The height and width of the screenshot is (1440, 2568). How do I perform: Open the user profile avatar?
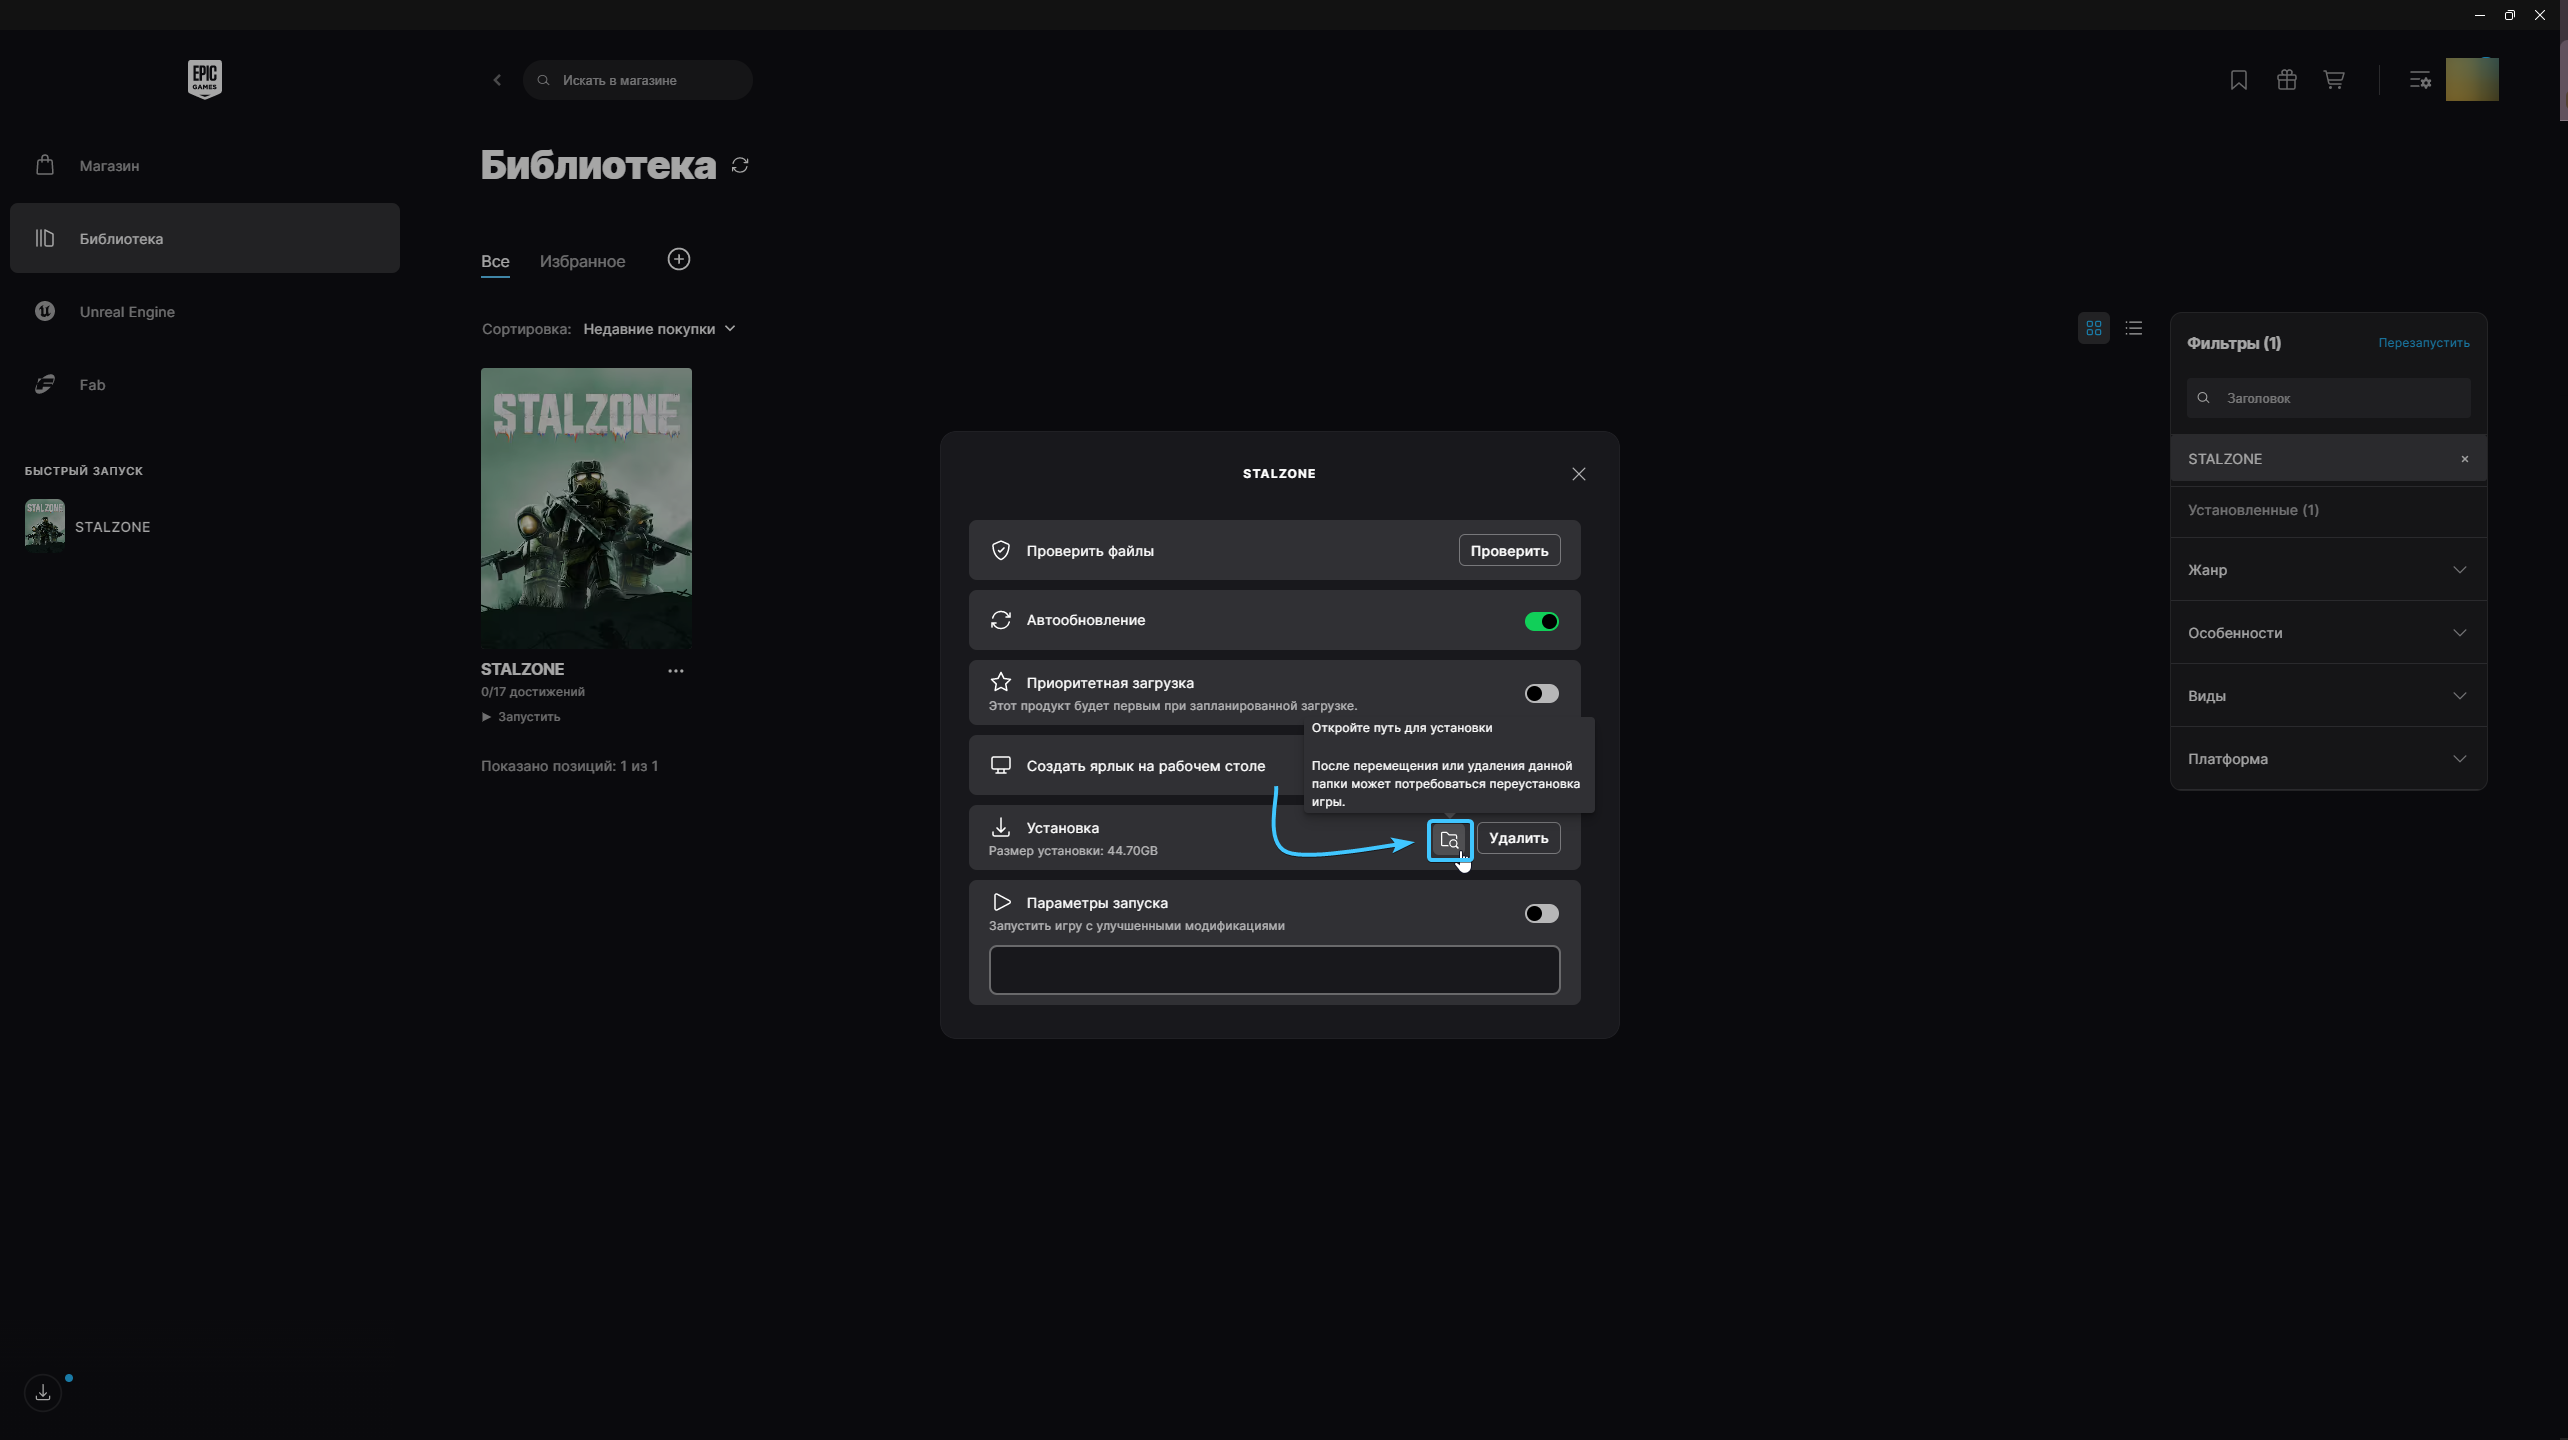2472,79
